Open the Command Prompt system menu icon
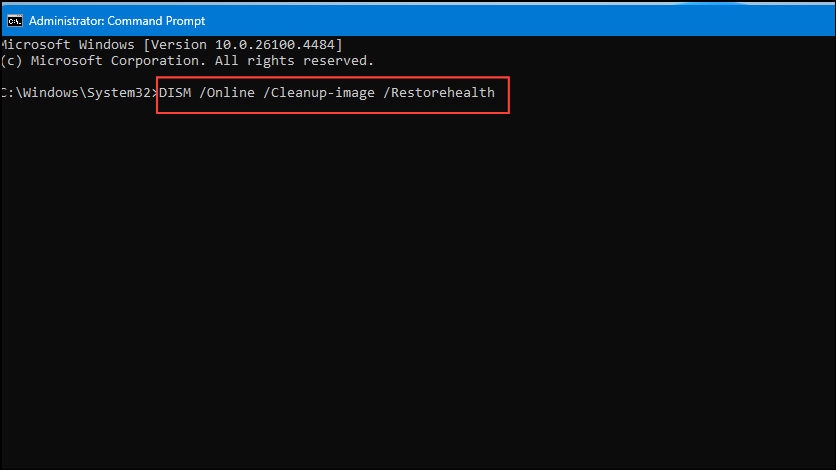836x470 pixels. click(x=15, y=21)
